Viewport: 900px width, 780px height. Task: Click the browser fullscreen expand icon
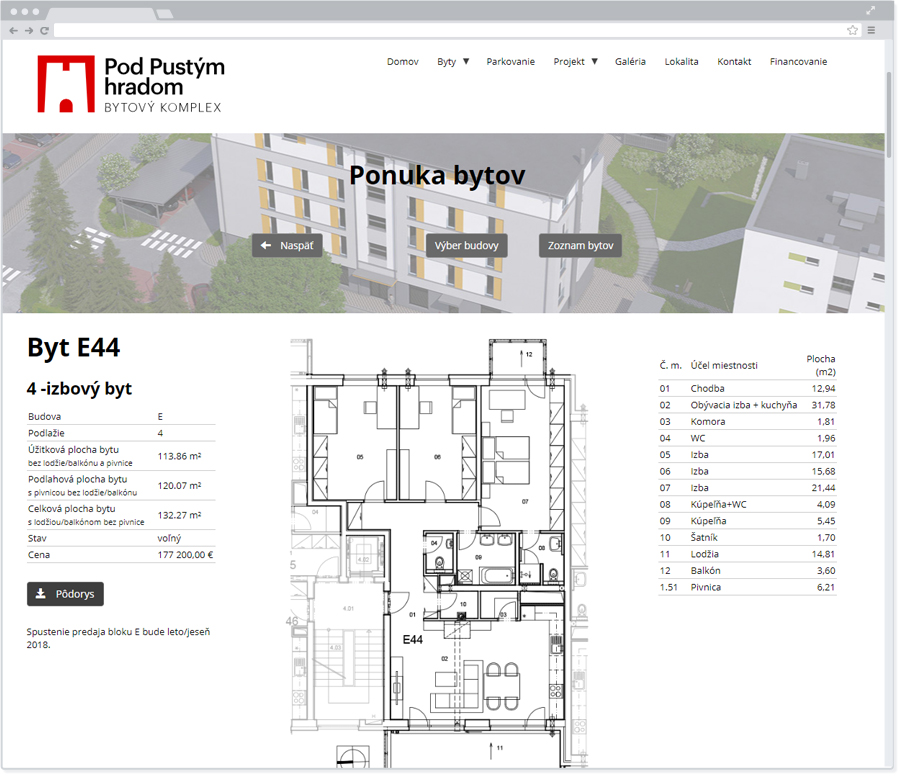[870, 11]
